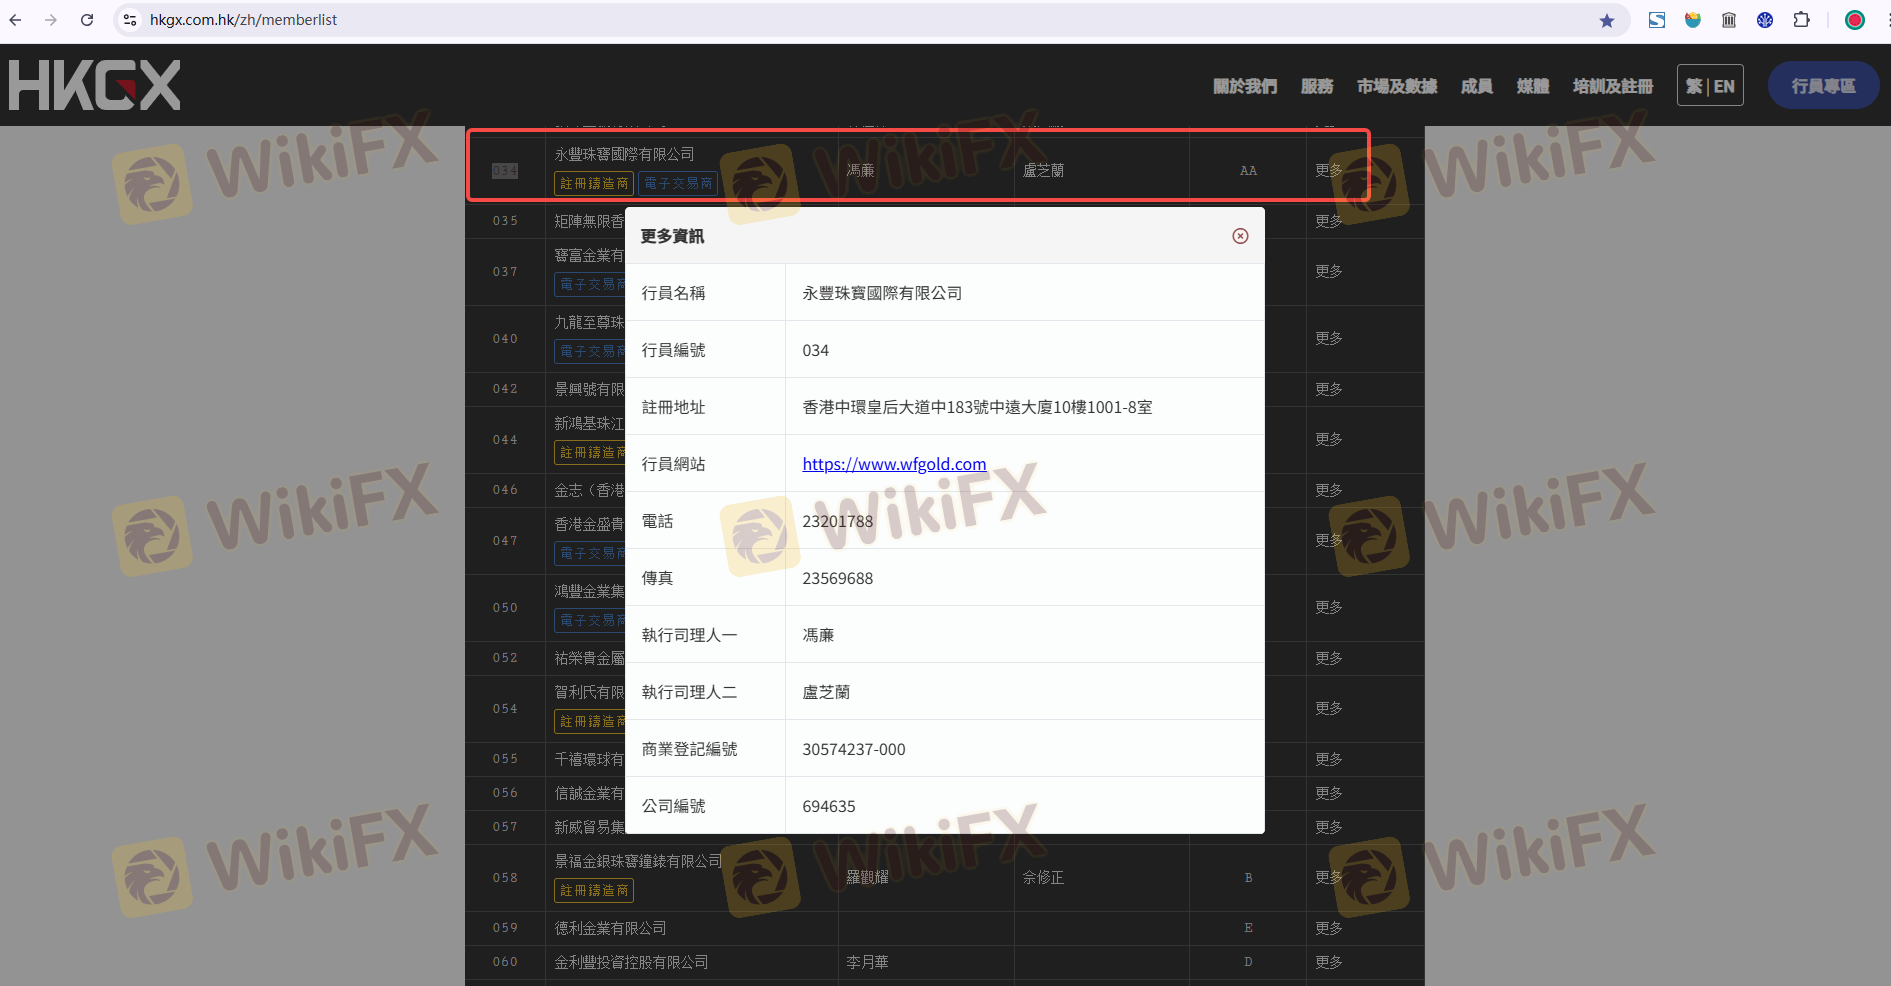Open the browser extensions puzzle icon

point(1801,20)
